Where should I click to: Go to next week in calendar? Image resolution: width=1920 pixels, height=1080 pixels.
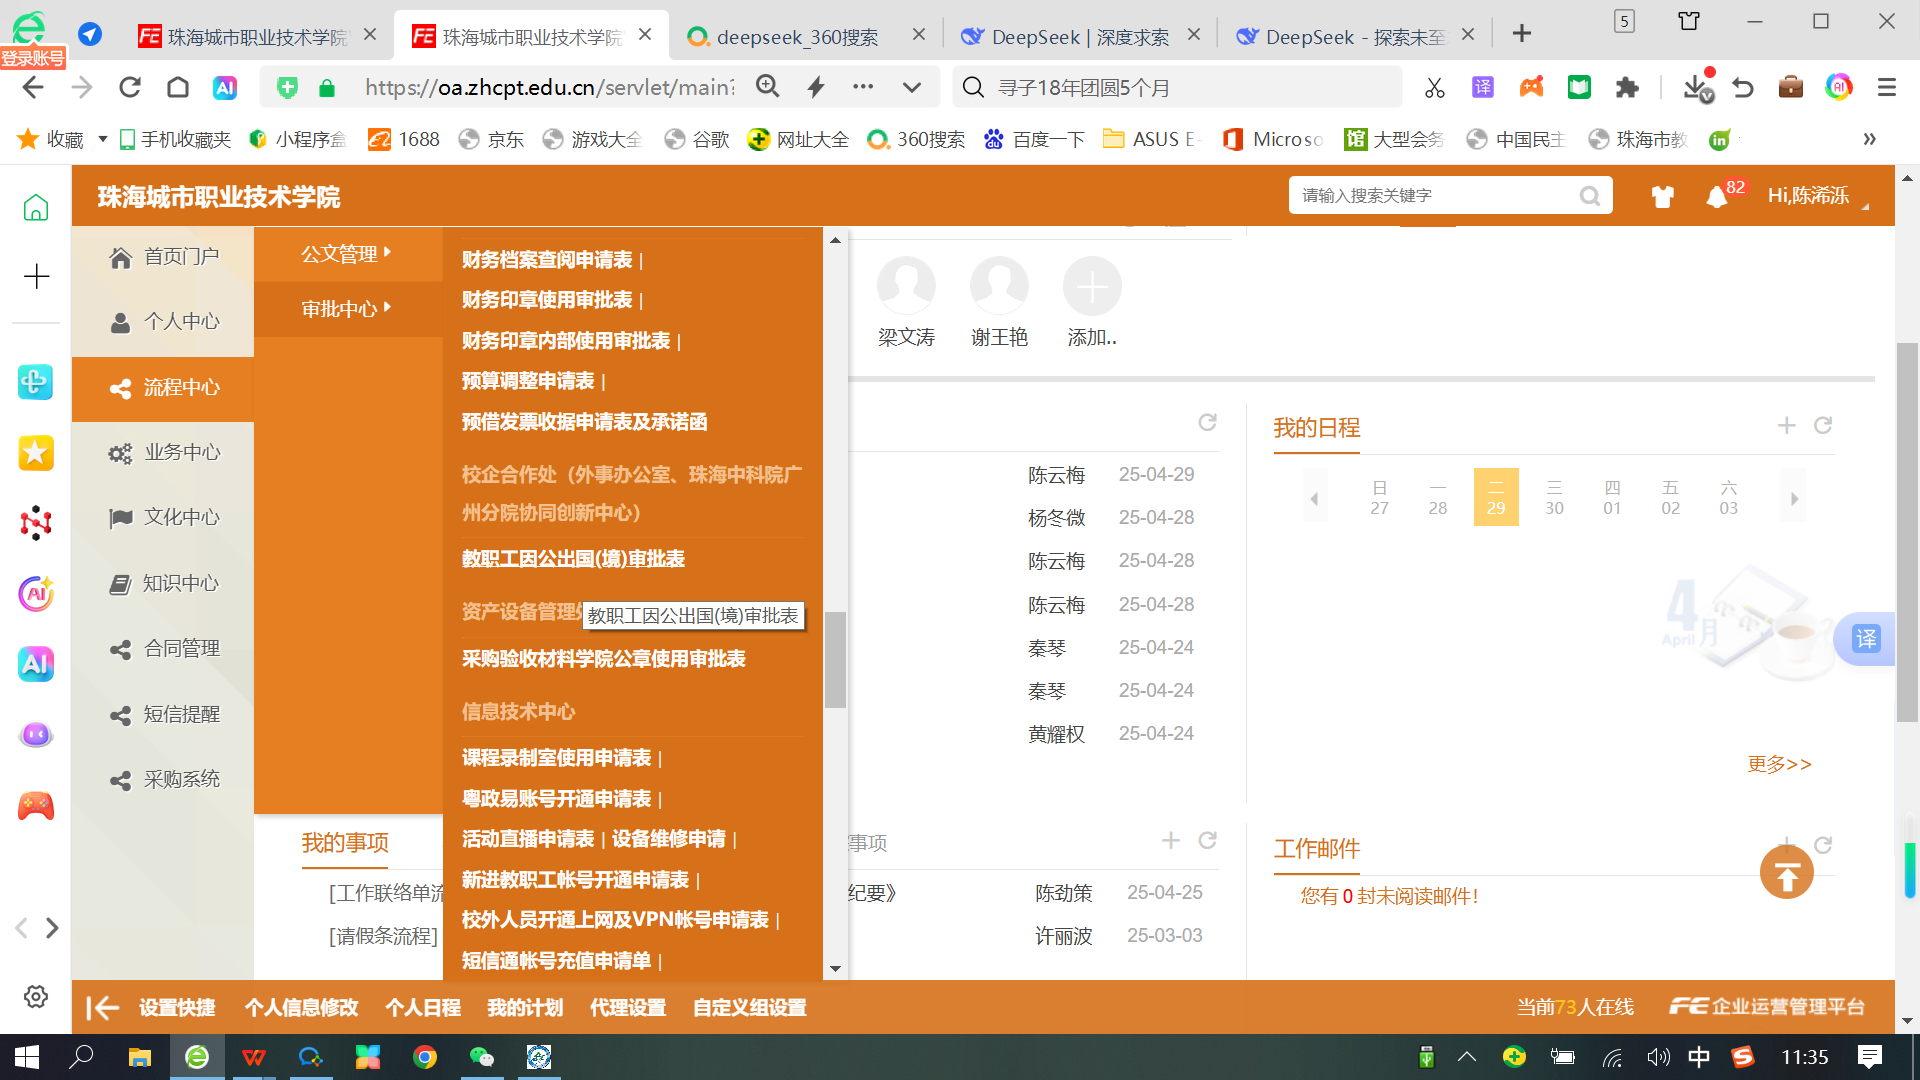1794,498
